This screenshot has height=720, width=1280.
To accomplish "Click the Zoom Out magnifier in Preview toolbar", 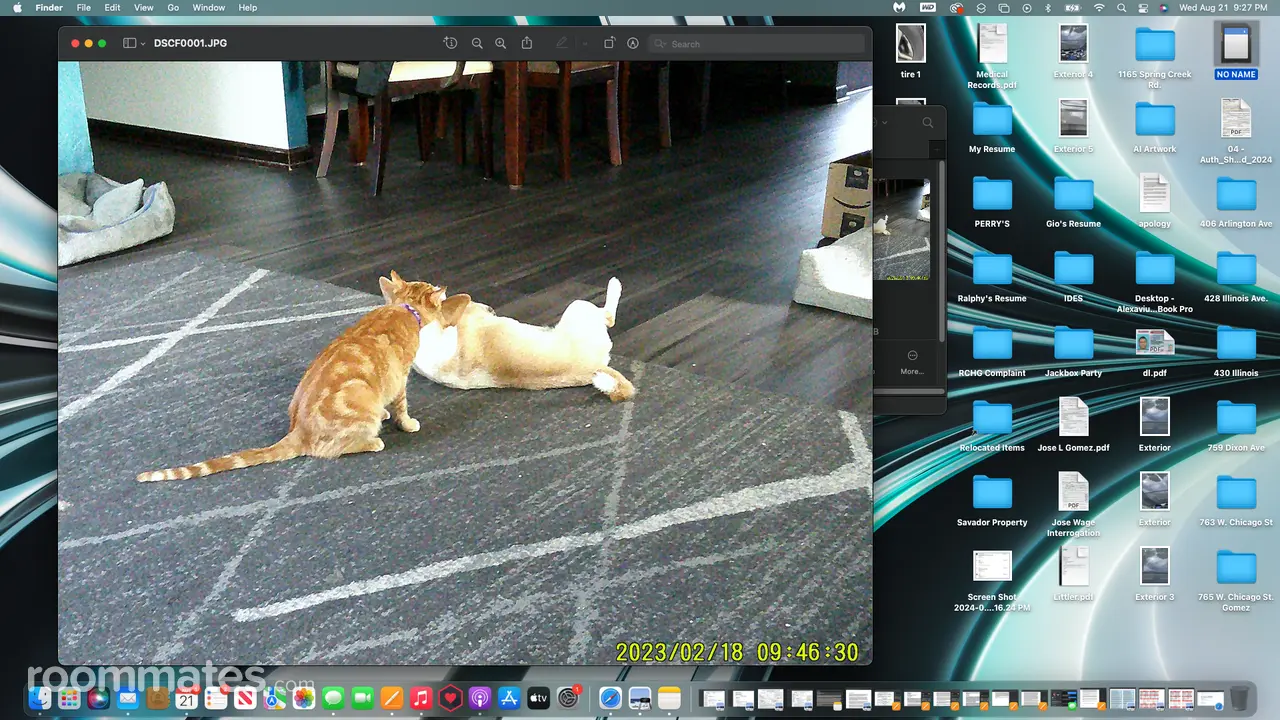I will [x=477, y=44].
